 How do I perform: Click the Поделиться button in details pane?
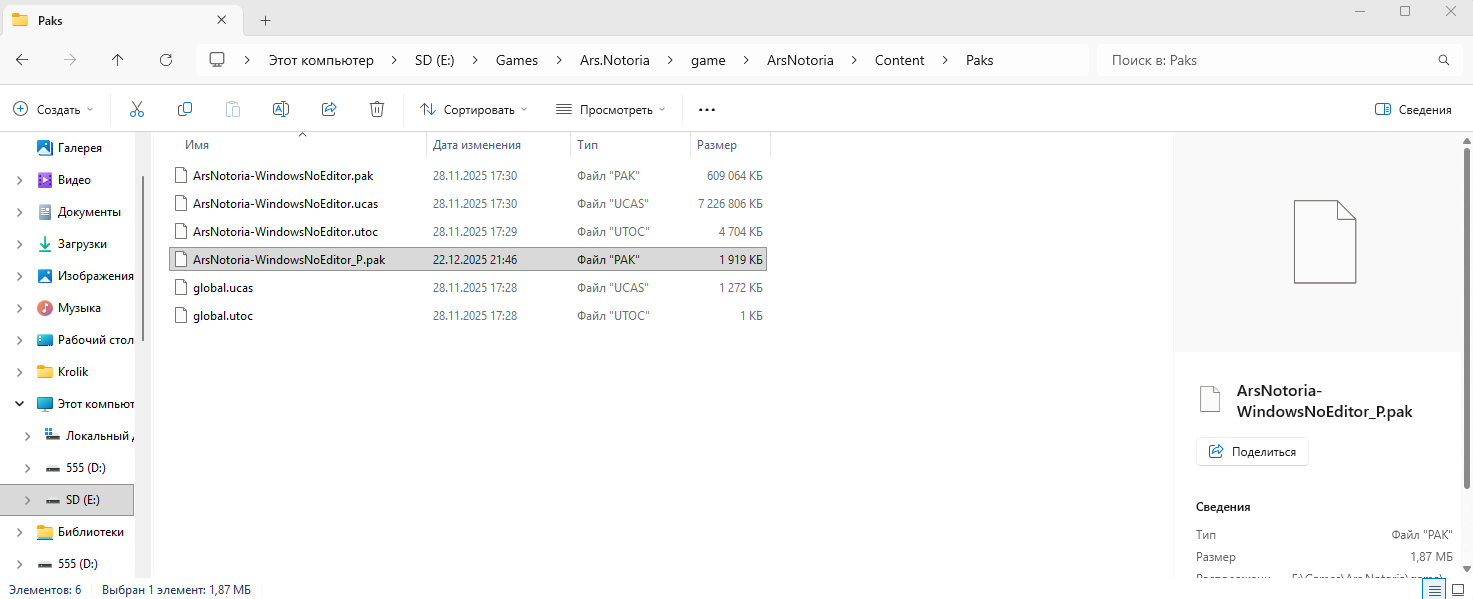point(1252,452)
